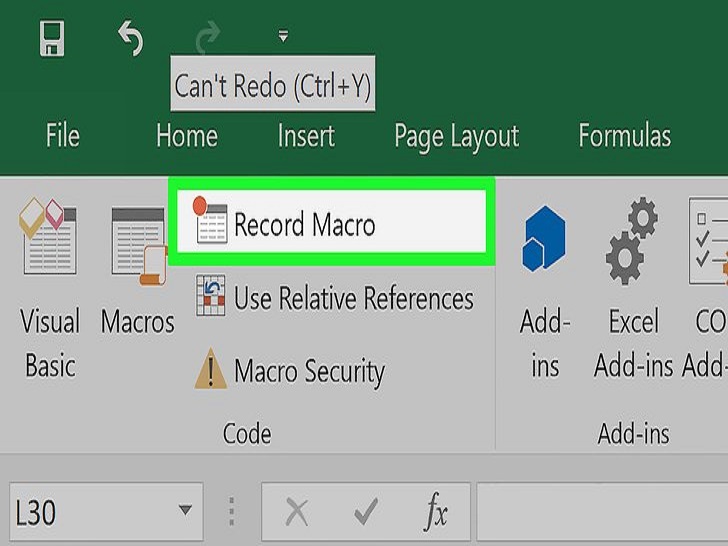Click the Save floppy disk icon

click(x=52, y=38)
